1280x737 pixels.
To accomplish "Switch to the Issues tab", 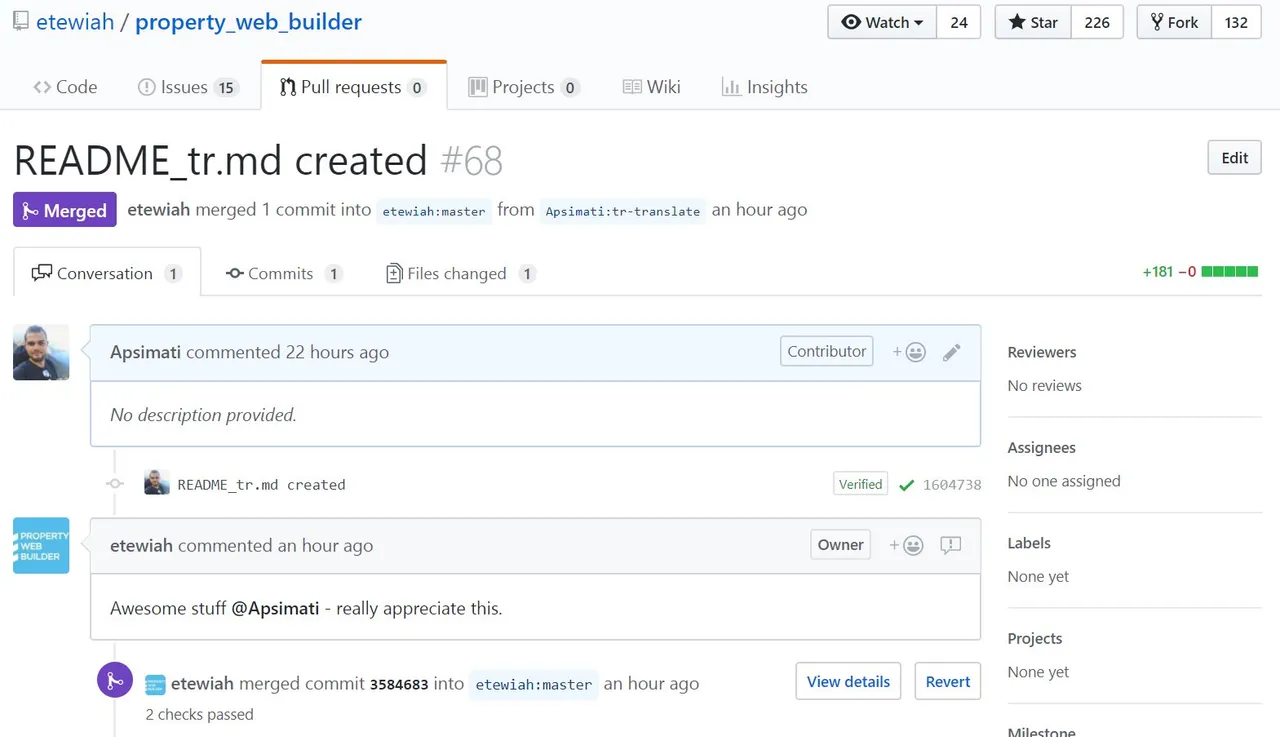I will pos(187,87).
